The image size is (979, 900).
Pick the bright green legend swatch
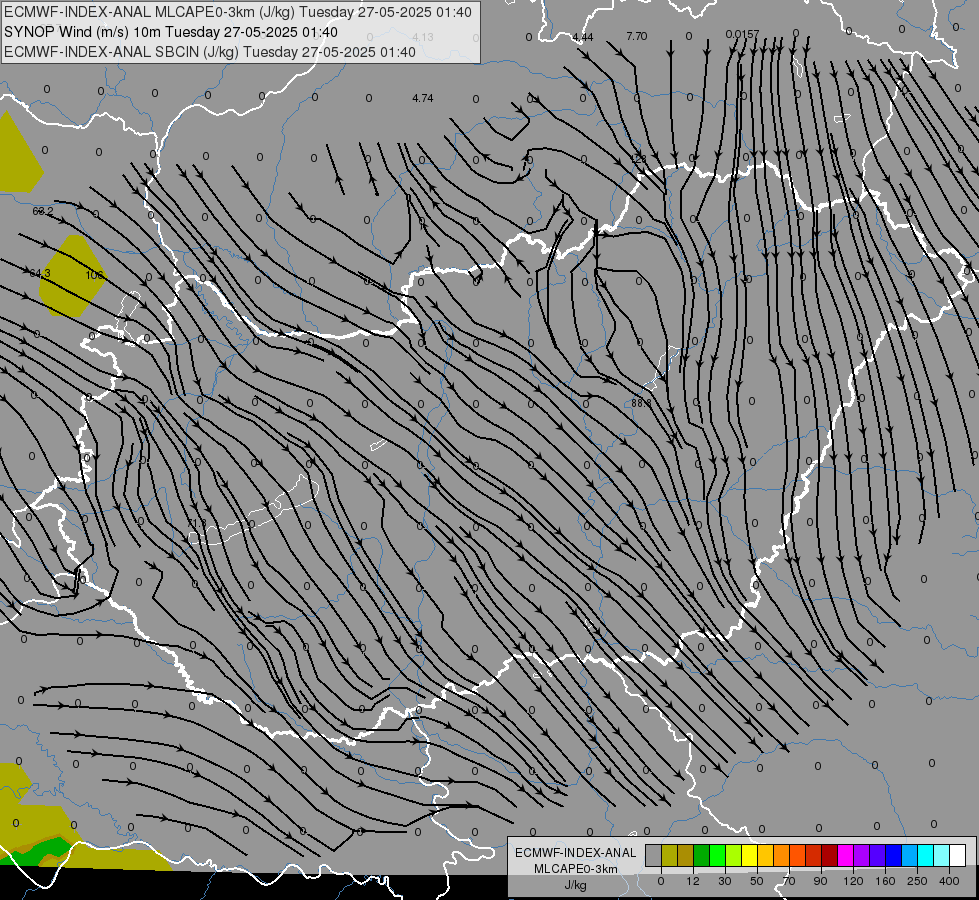pyautogui.click(x=717, y=855)
